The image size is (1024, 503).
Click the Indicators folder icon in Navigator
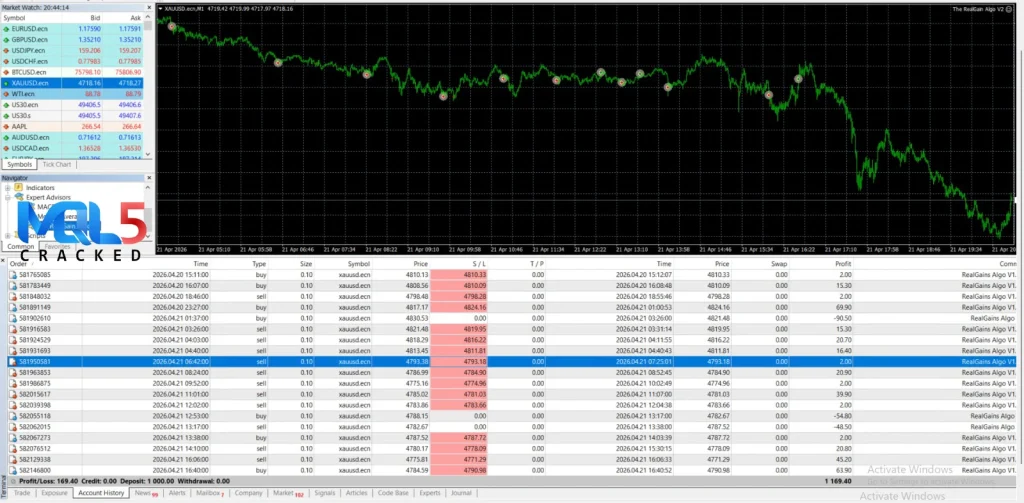coord(19,187)
